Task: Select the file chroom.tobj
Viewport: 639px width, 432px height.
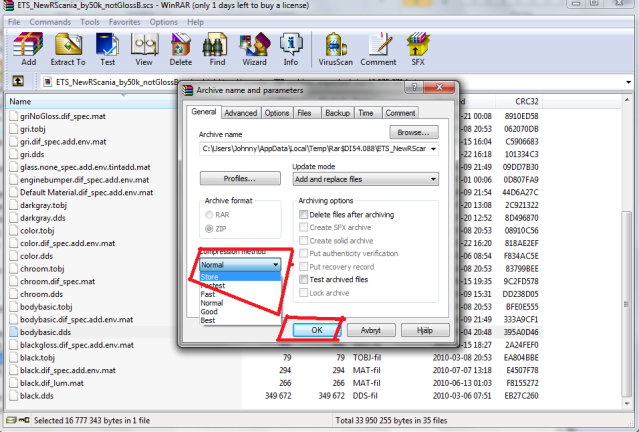Action: (42, 269)
